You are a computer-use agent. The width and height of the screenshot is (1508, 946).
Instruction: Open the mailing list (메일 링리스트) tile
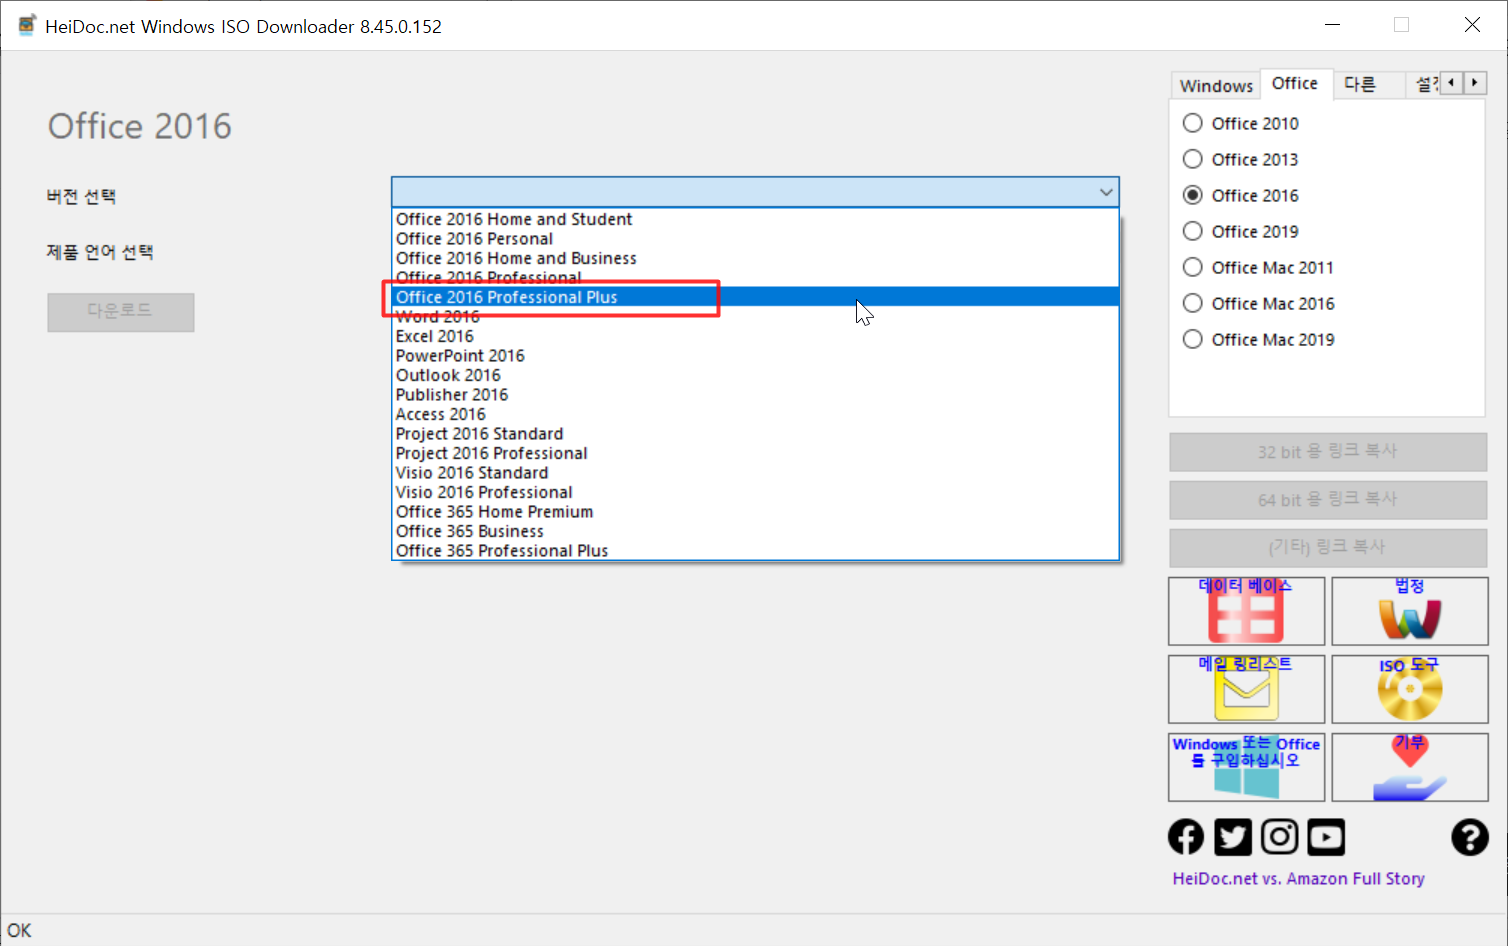pos(1246,689)
